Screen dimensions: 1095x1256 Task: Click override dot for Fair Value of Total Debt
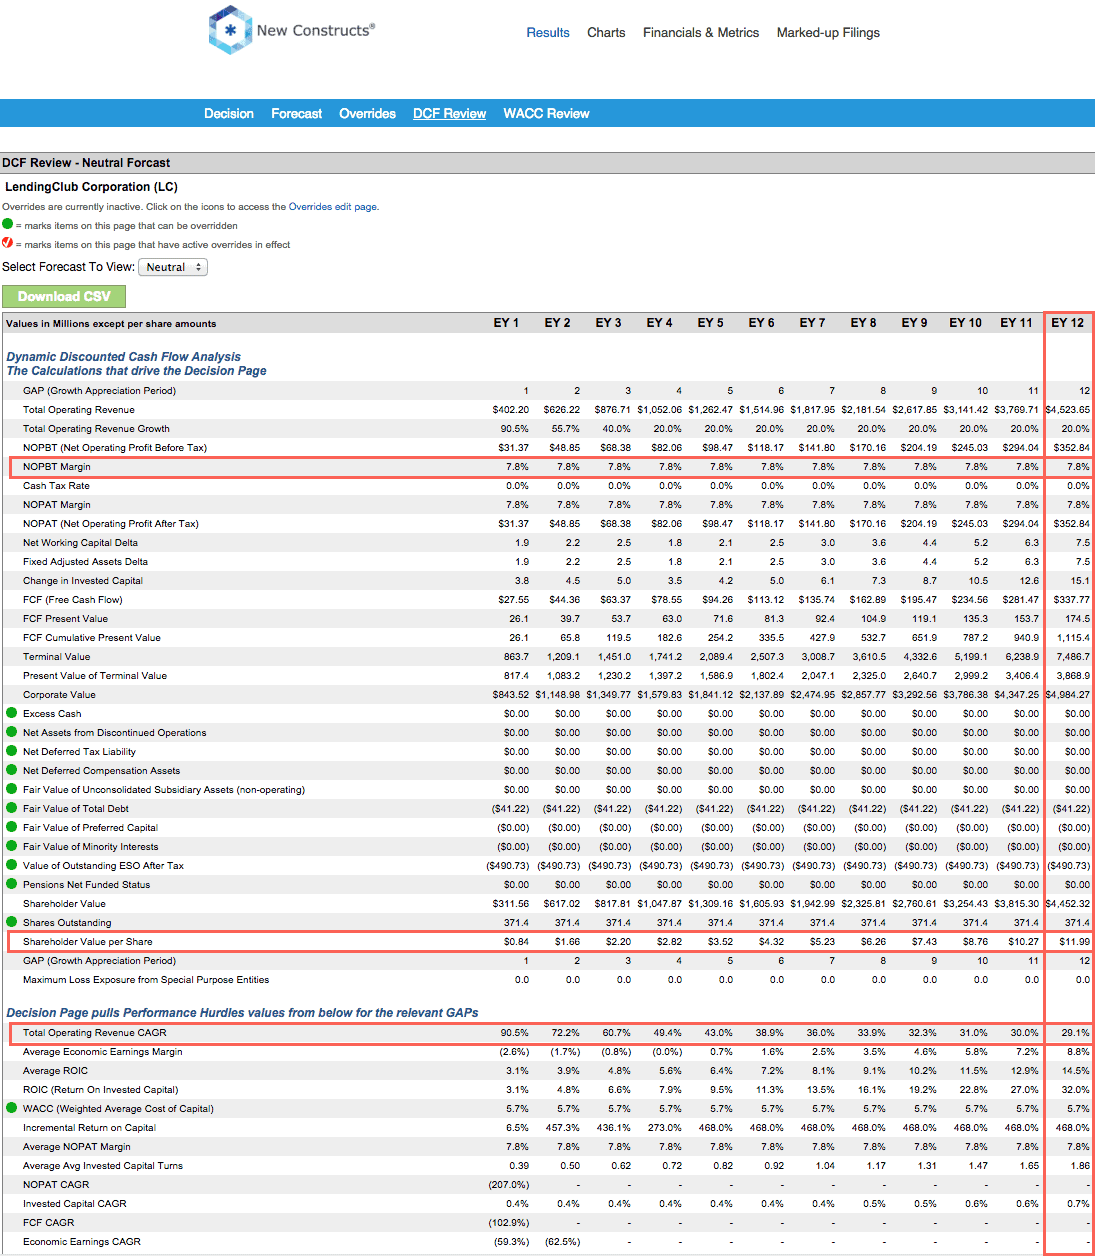pos(12,808)
